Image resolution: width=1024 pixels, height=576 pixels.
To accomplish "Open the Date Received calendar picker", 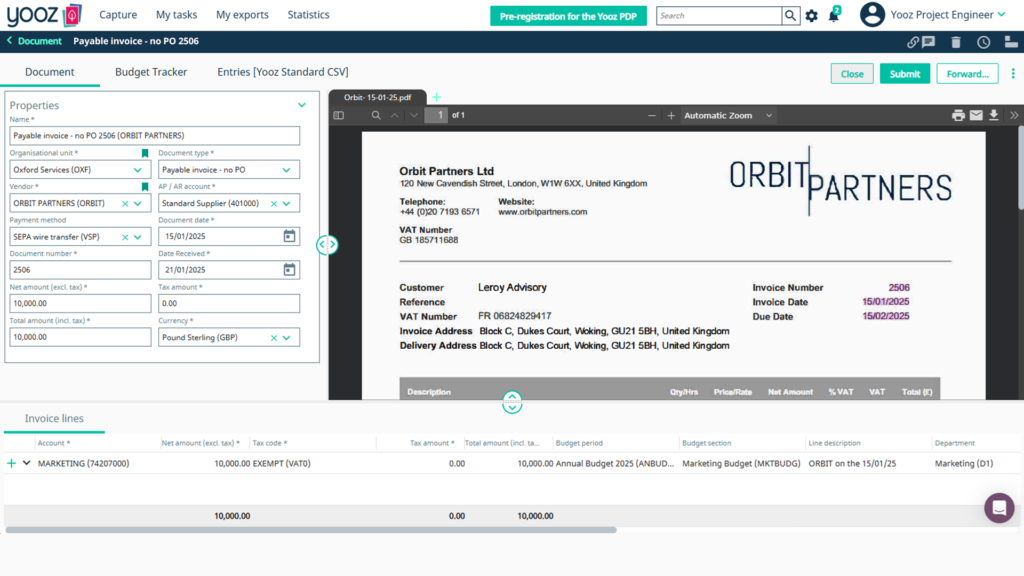I will point(289,269).
